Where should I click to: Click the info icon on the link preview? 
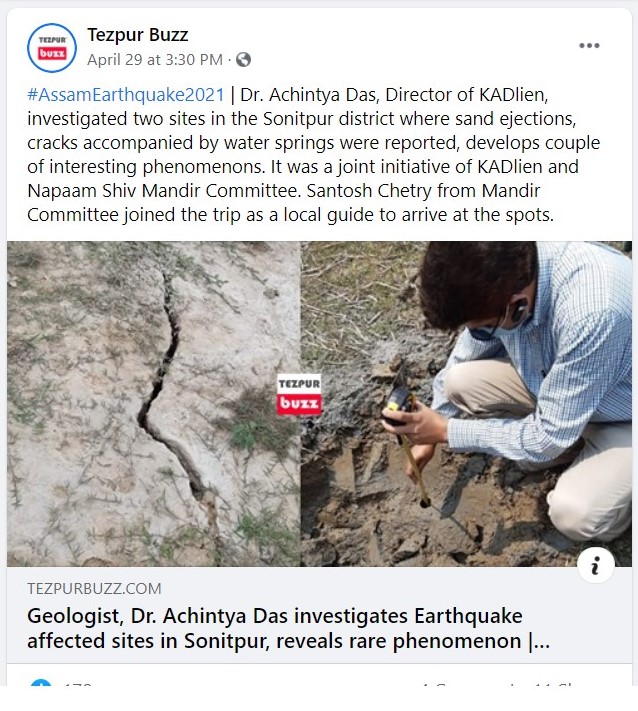pos(596,566)
